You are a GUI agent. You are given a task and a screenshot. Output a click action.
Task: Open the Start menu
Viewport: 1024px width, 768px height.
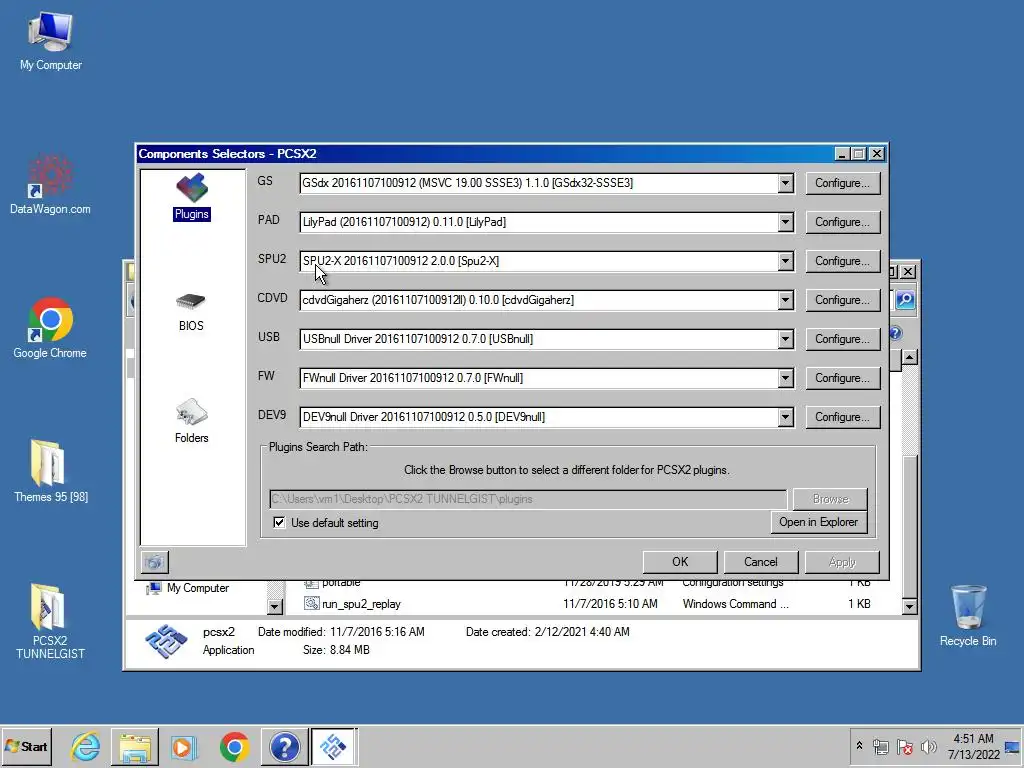[x=27, y=746]
